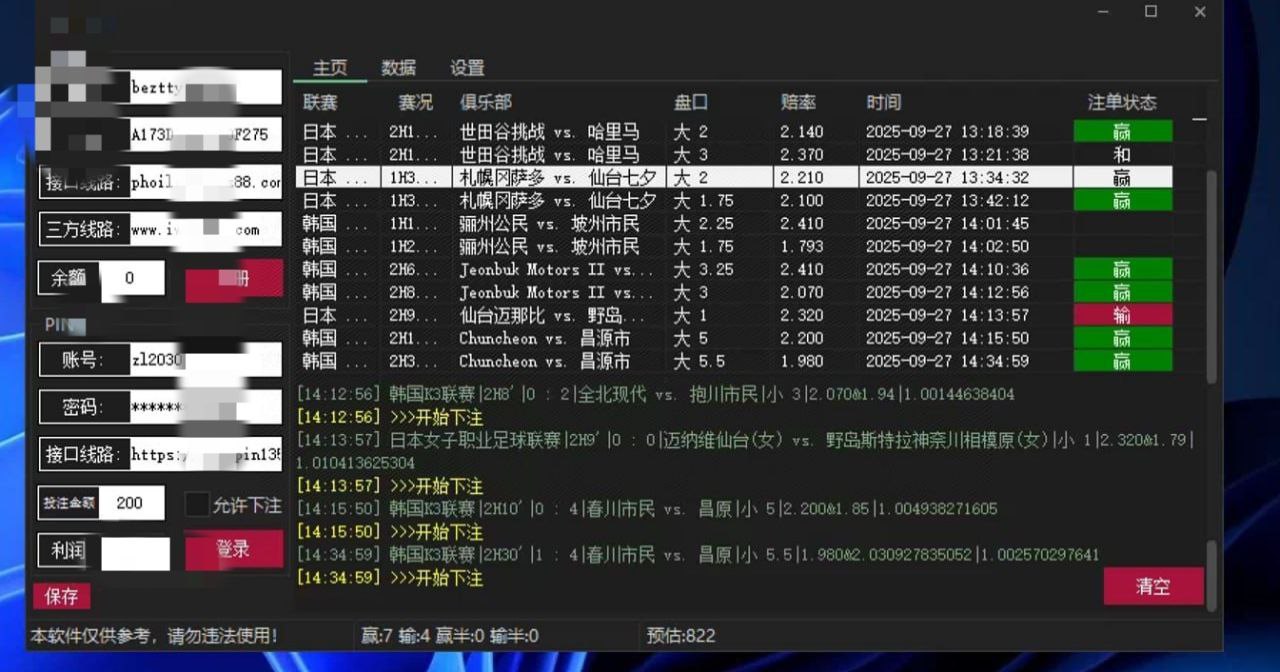
Task: Select the 主页 tab
Action: (x=330, y=69)
